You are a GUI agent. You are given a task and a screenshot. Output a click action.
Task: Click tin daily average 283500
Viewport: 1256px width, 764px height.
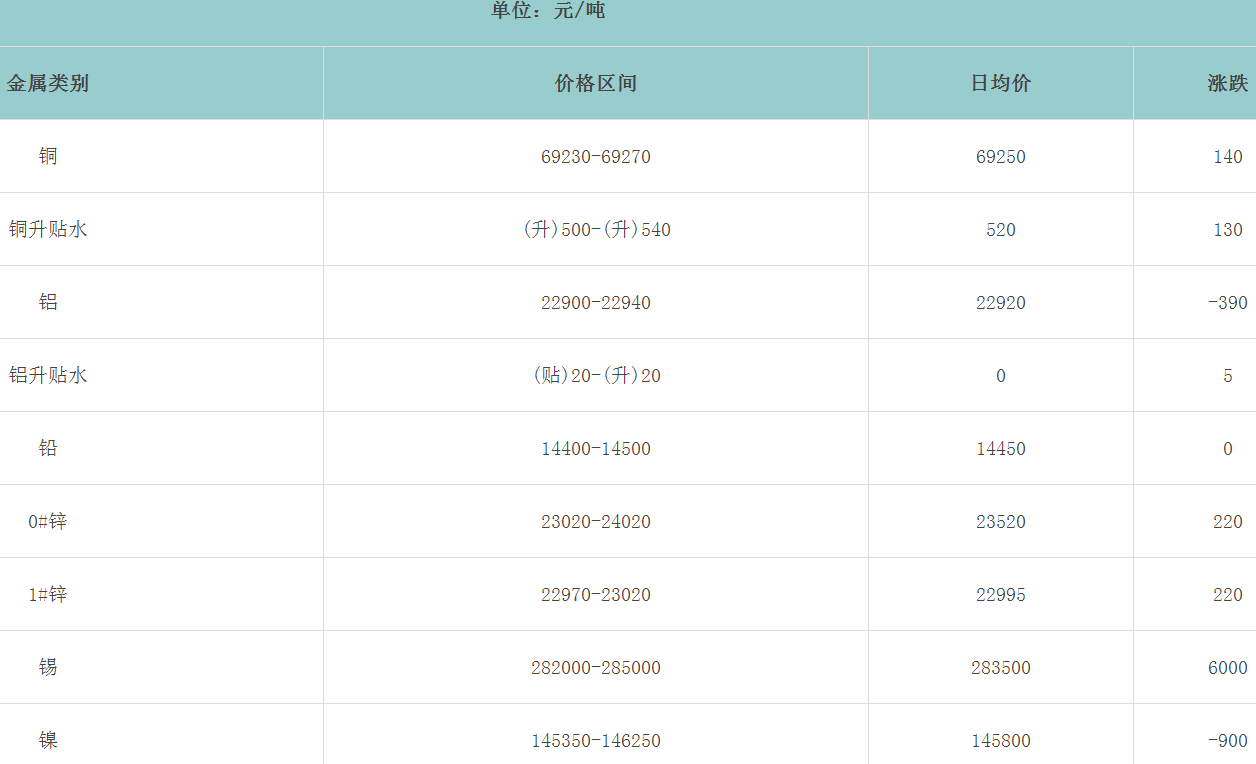[1000, 668]
